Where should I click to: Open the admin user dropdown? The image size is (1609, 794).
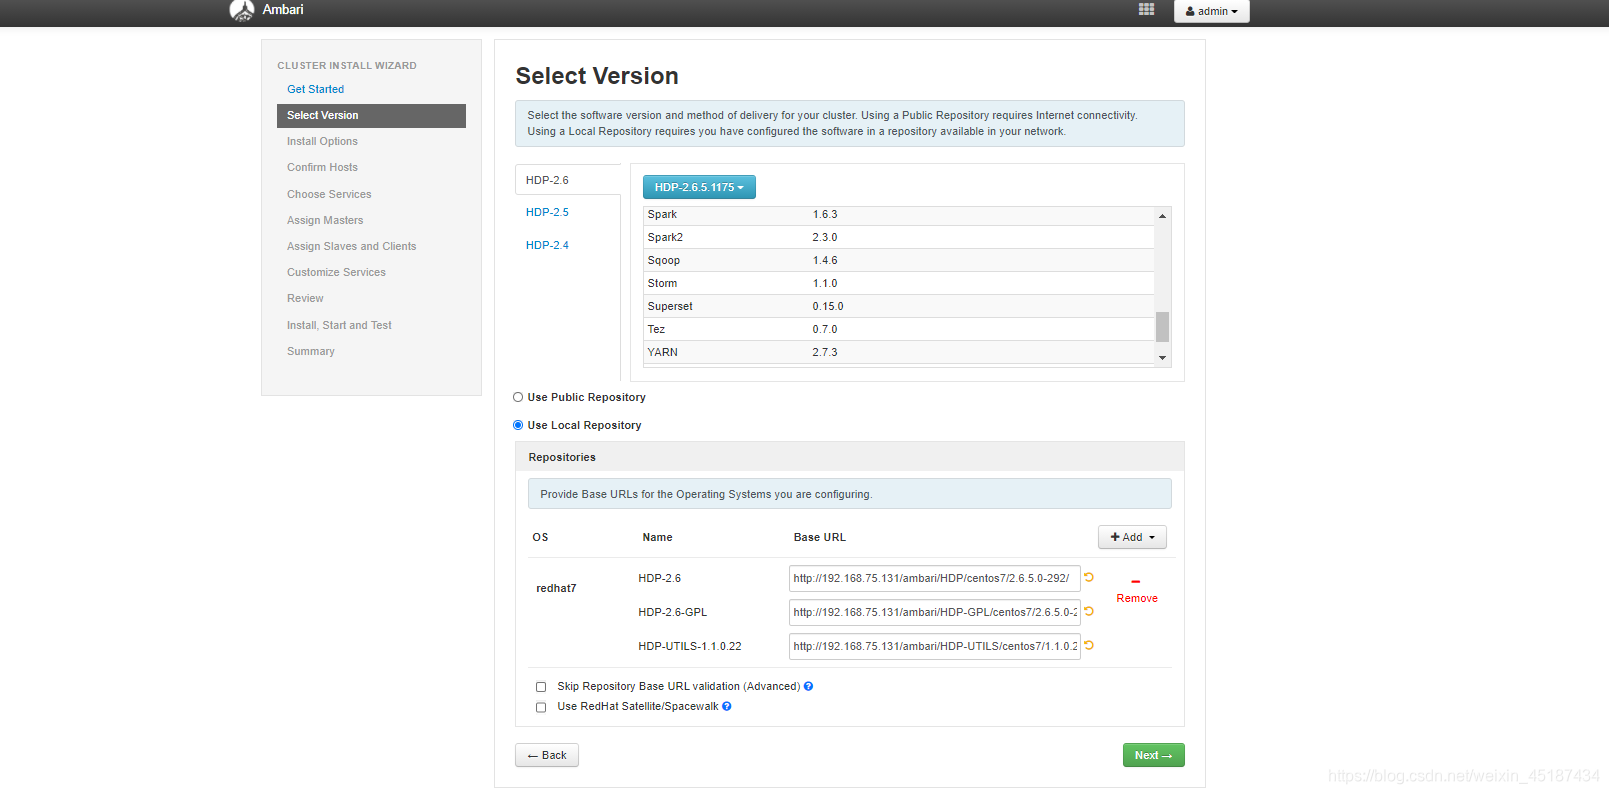click(1211, 11)
